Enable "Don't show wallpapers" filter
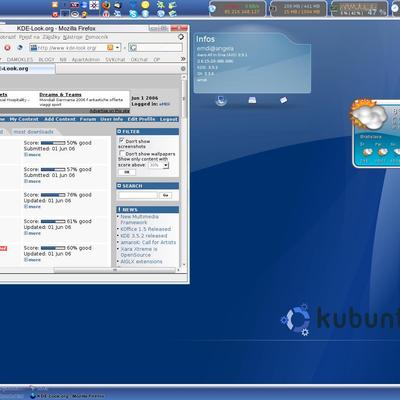This screenshot has height=400, width=400. pyautogui.click(x=122, y=153)
